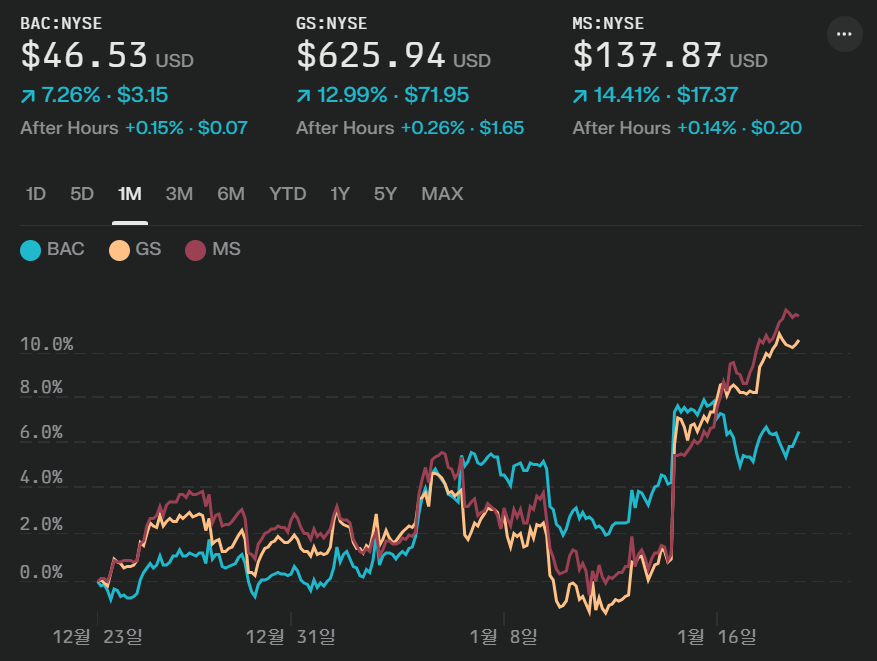Click the orange GS legend color dot

point(119,250)
